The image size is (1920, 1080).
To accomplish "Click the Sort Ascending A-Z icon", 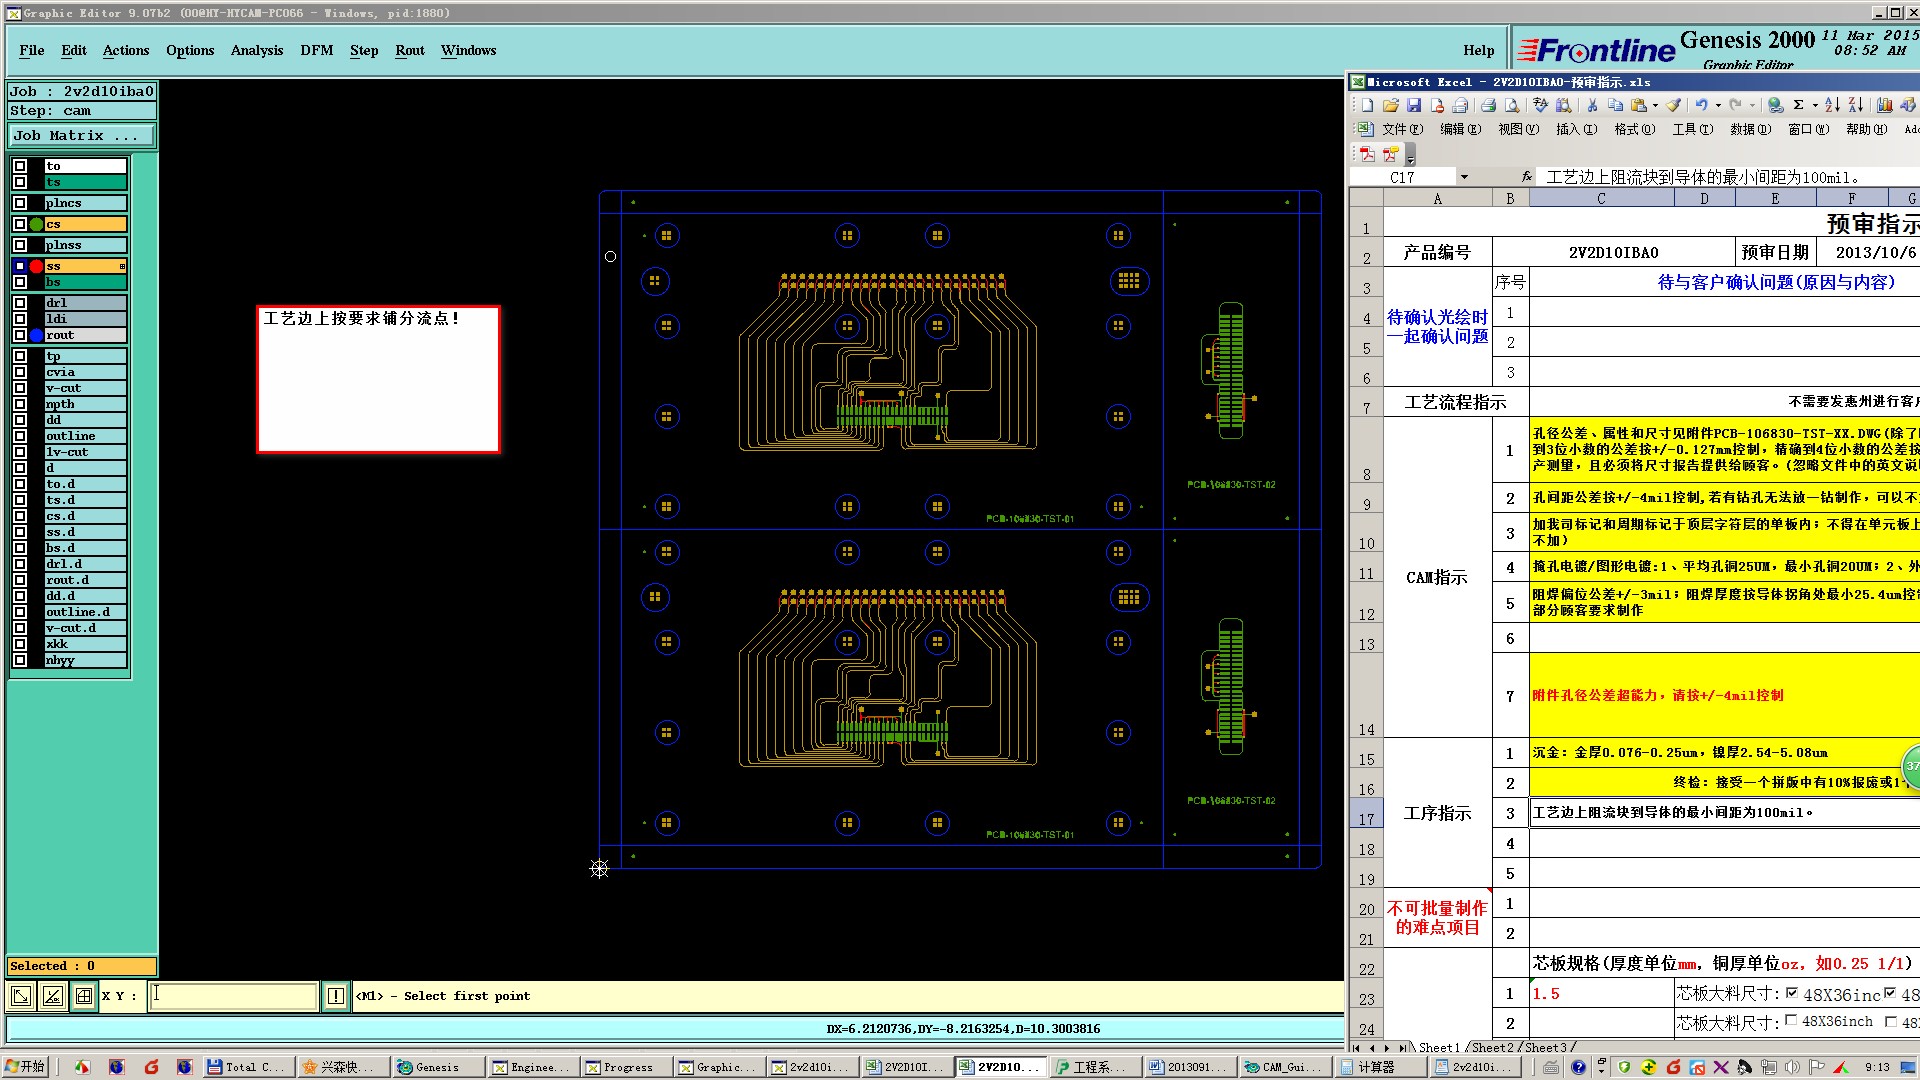I will pyautogui.click(x=1832, y=105).
